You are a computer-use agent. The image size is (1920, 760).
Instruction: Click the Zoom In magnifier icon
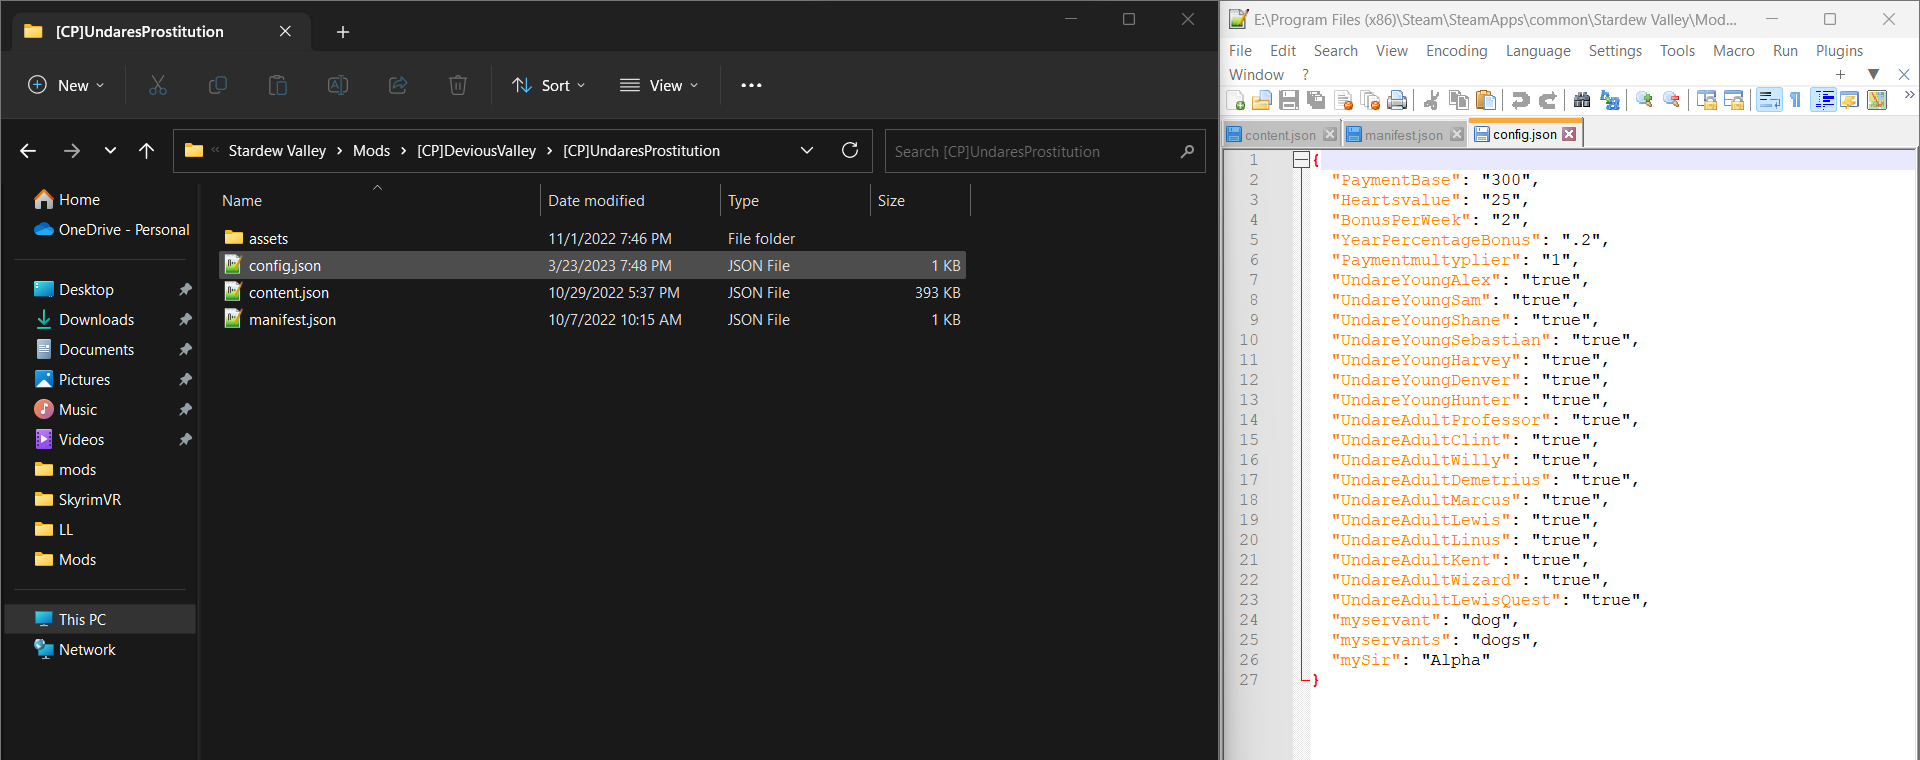coord(1644,100)
